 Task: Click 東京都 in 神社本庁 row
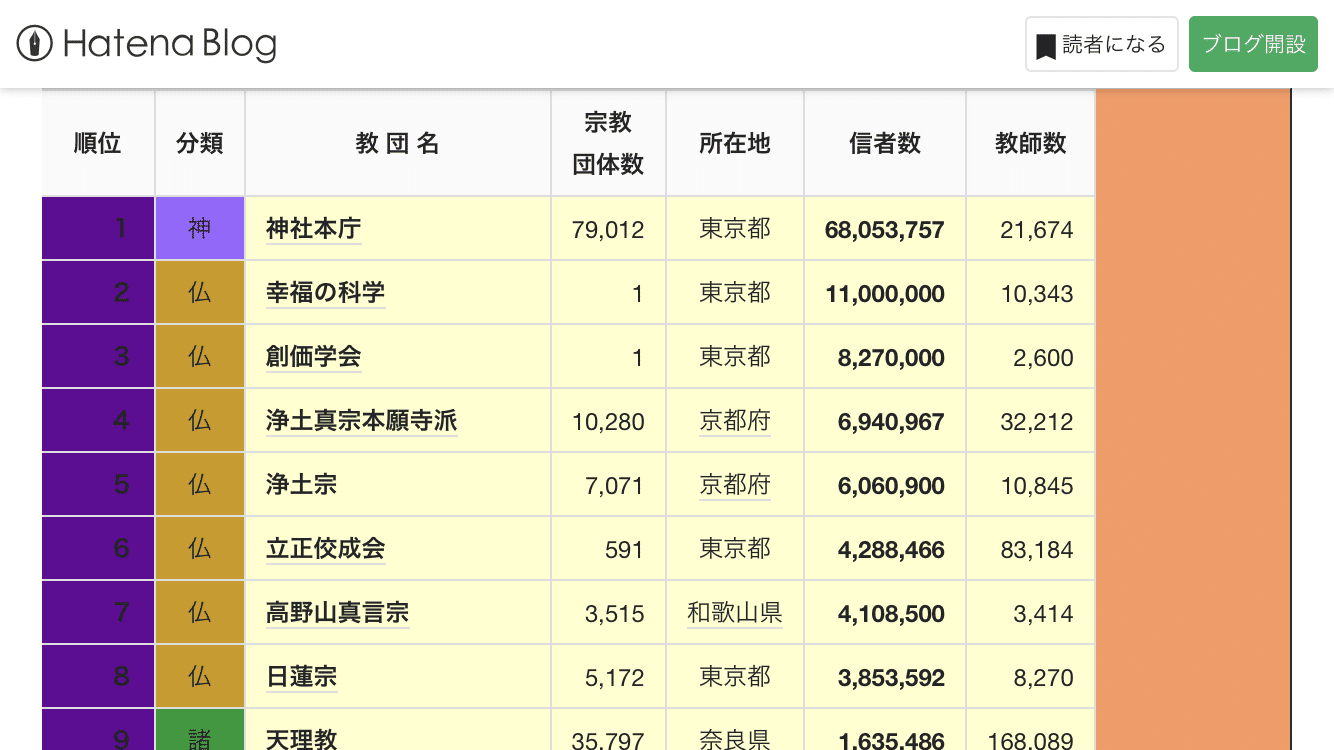(735, 229)
